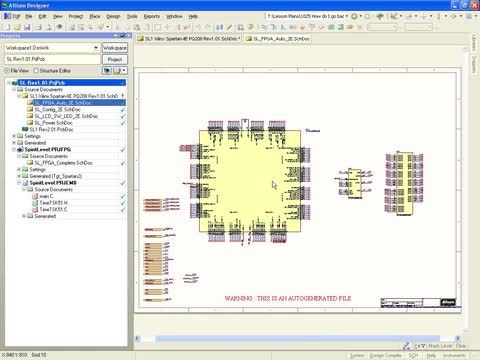Open the Lesson Plans address bar dropdown
This screenshot has width=480, height=360.
coord(347,16)
